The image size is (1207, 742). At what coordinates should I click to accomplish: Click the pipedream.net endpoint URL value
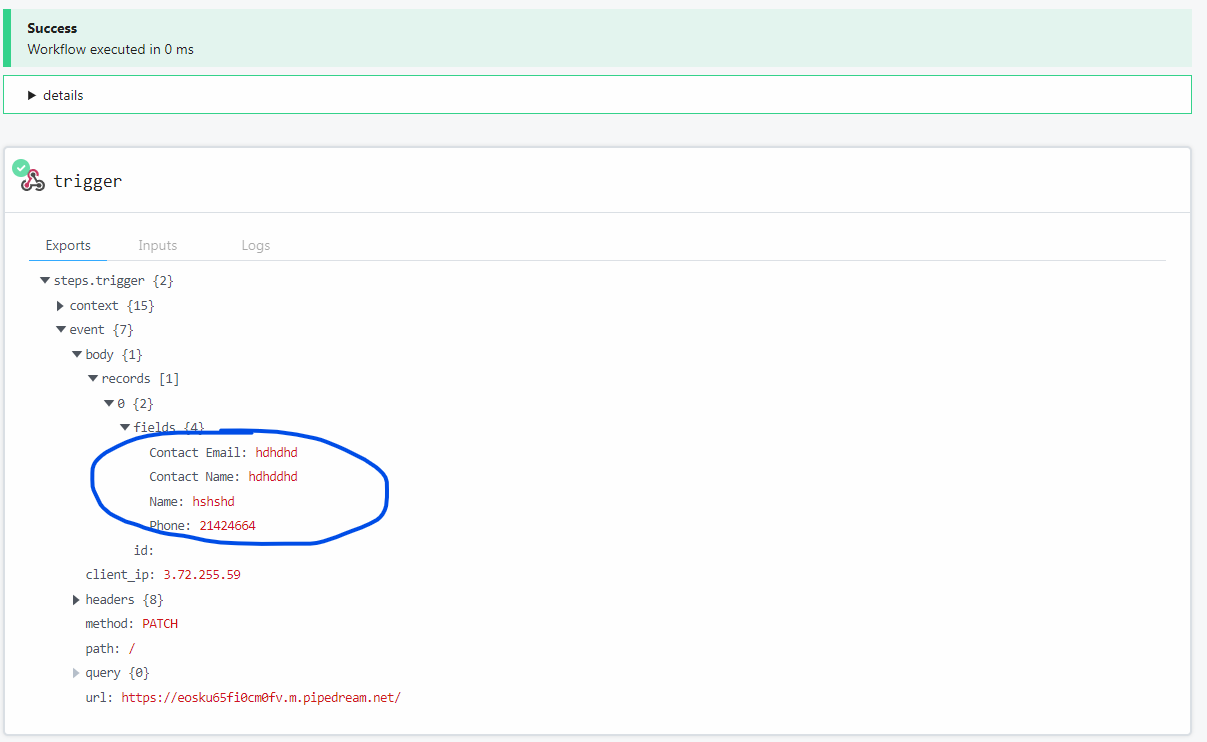(x=261, y=697)
